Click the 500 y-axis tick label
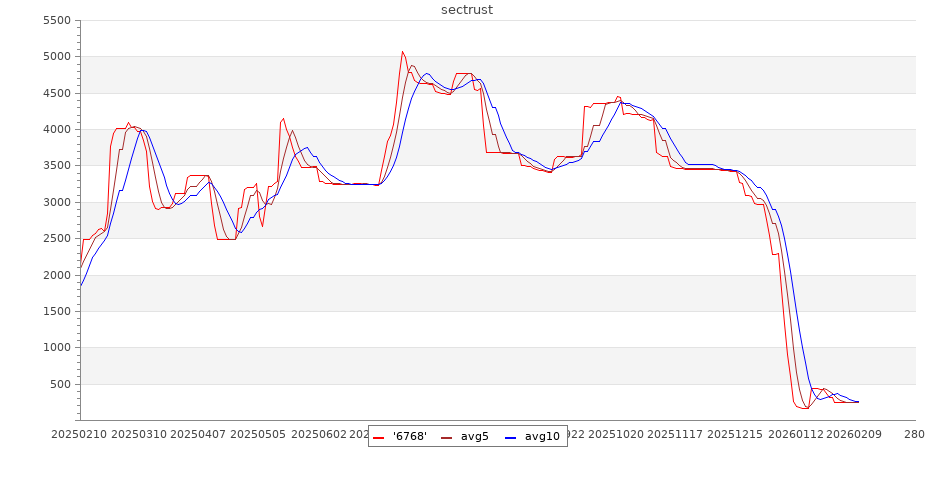The image size is (935, 500). click(x=60, y=385)
